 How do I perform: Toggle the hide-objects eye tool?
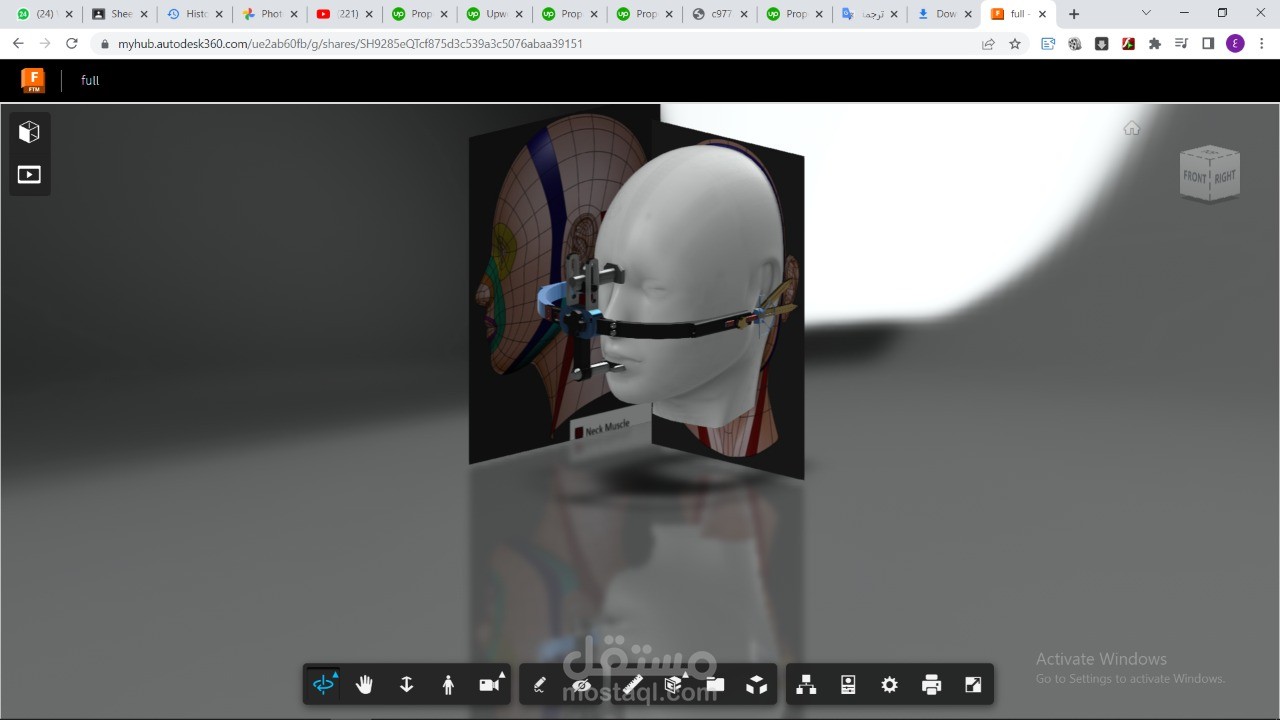[x=582, y=685]
